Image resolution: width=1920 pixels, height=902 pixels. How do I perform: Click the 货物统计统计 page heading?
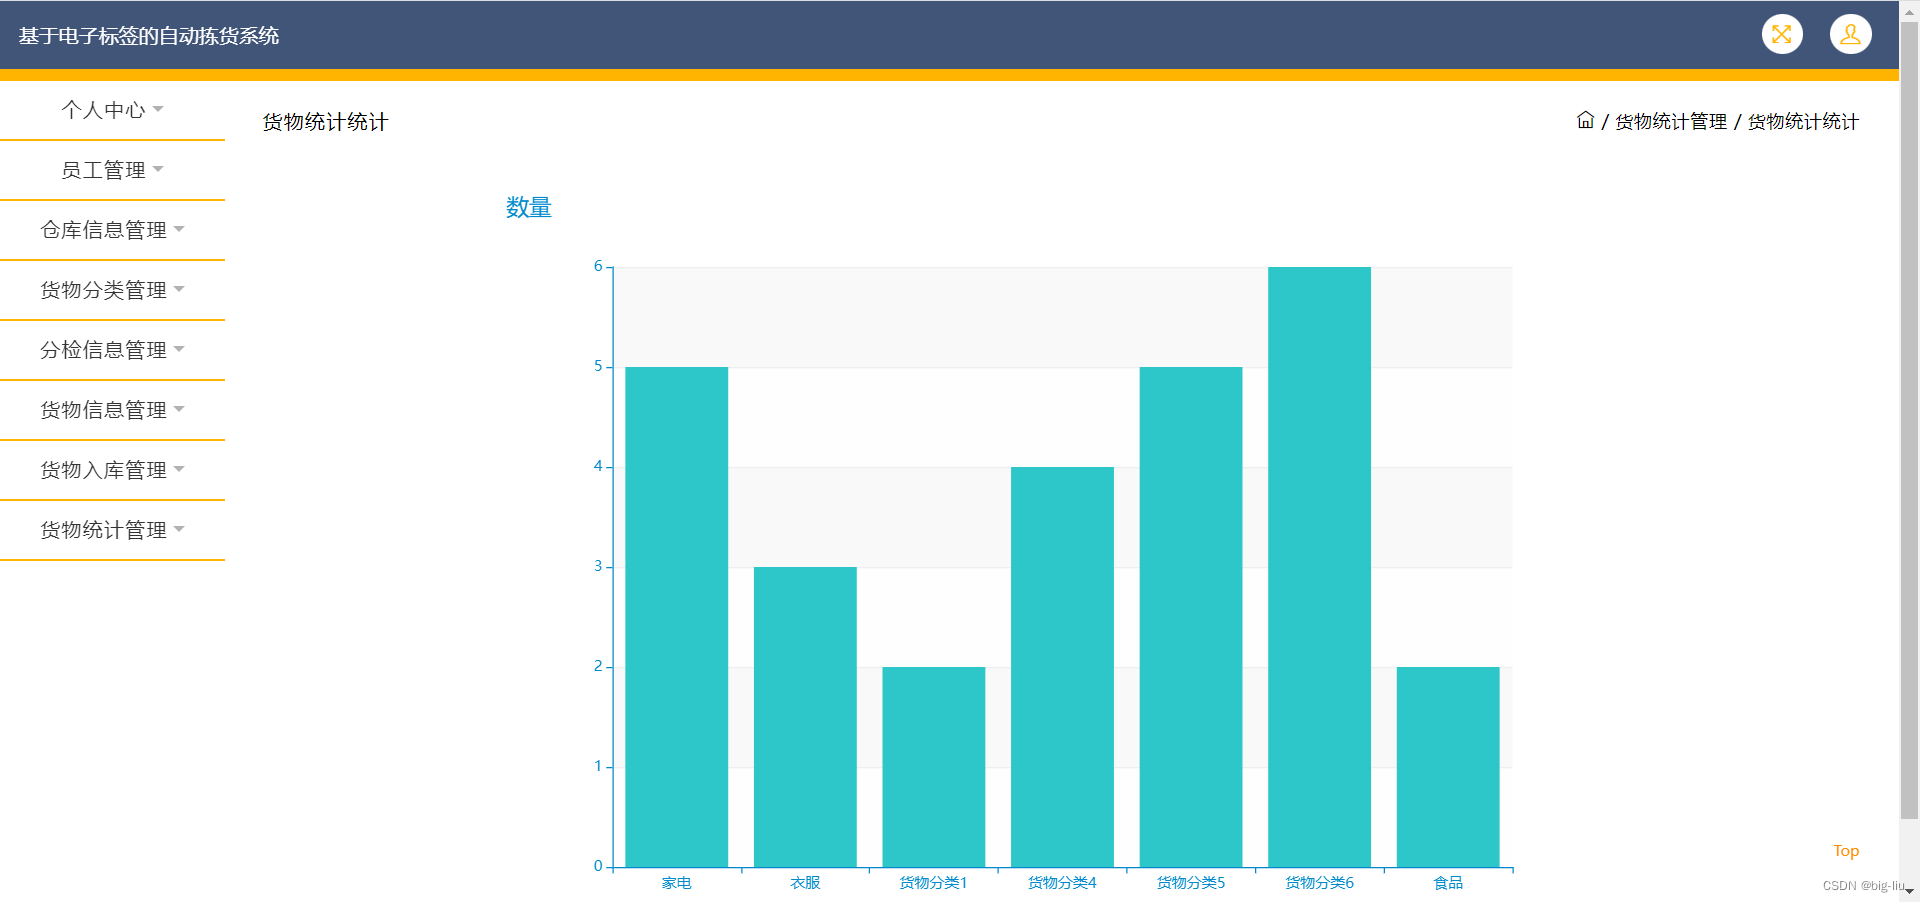(x=325, y=122)
